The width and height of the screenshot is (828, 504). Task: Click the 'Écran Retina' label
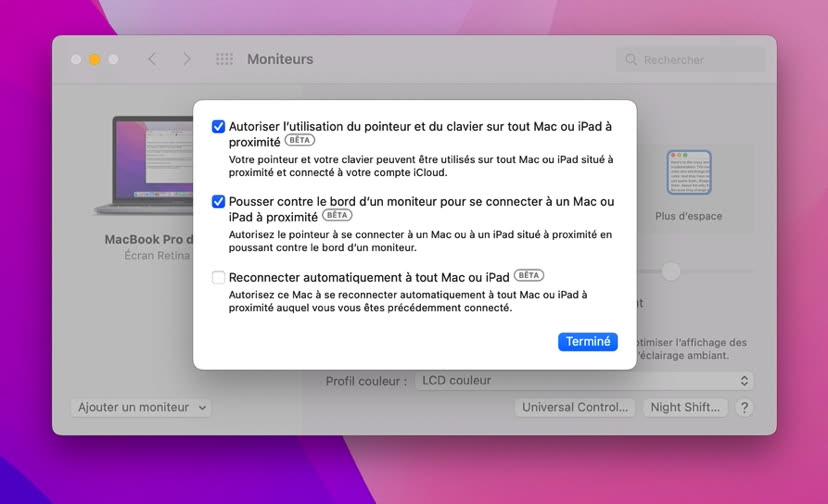pos(157,255)
